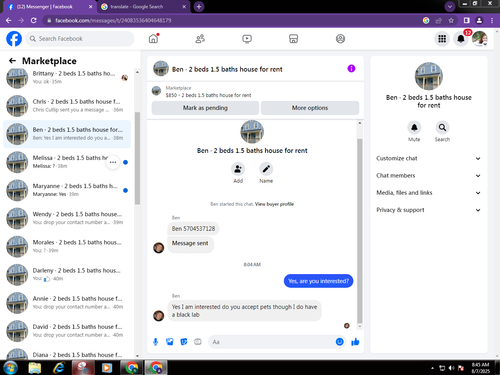Open Internet Explorer taskbar icon
Viewport: 500px width, 375px height.
pos(59,368)
